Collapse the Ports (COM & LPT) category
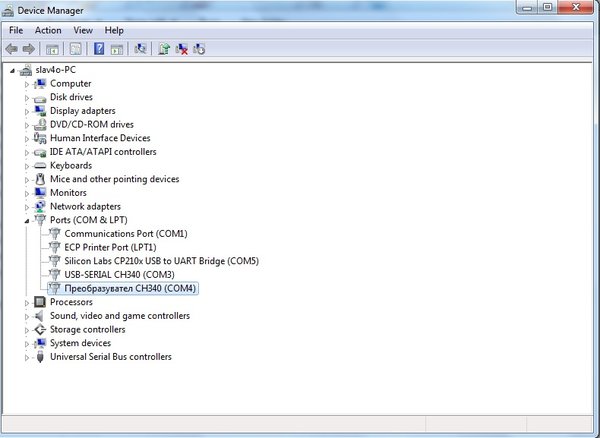 [26, 221]
